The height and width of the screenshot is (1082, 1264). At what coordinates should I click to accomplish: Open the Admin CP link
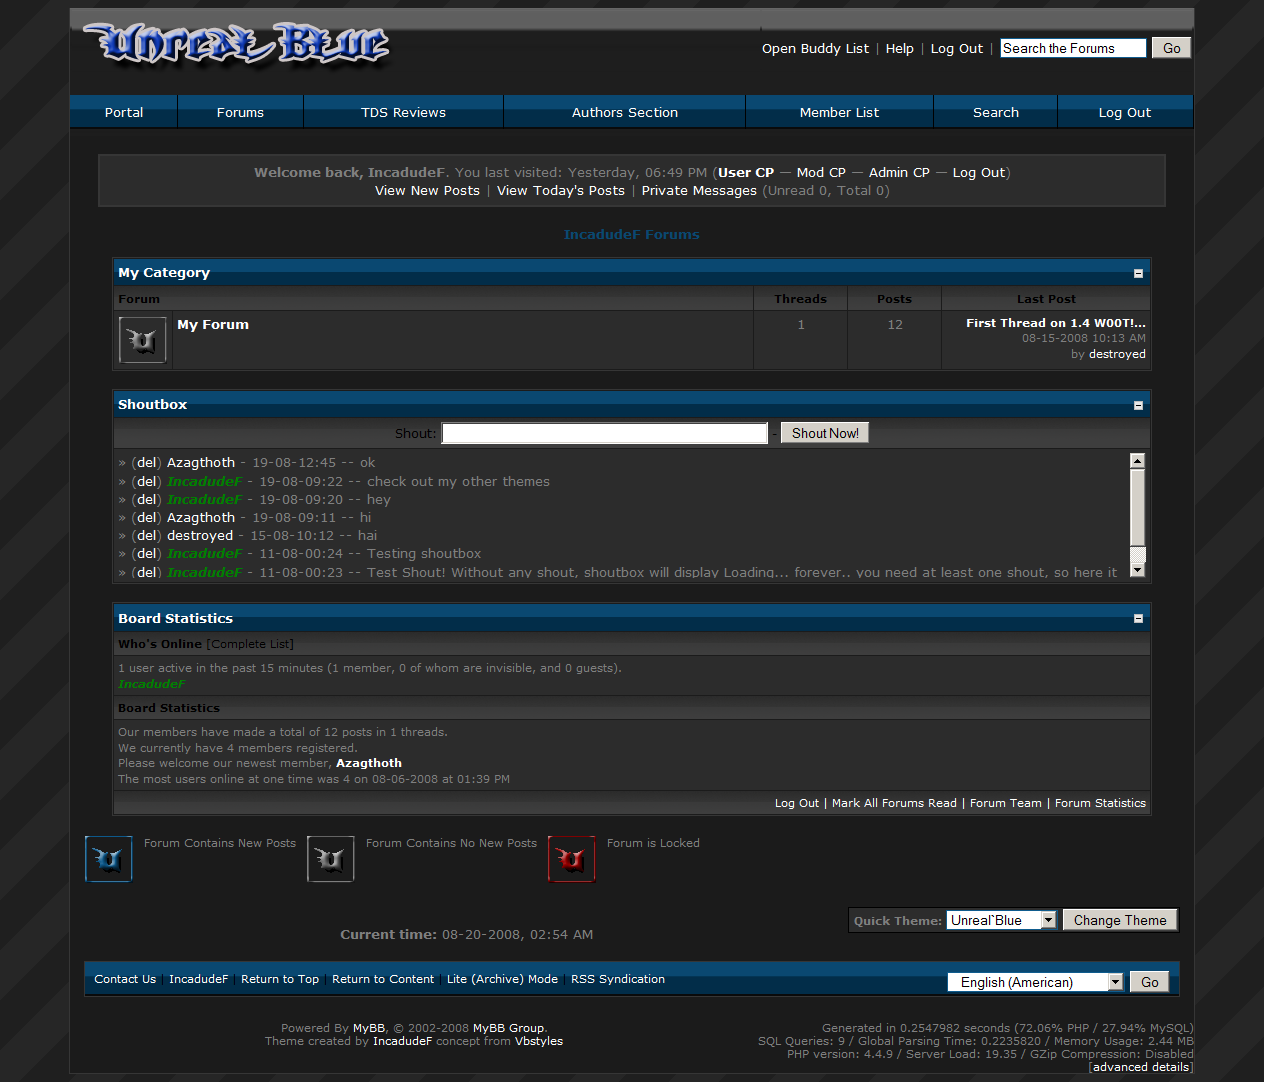click(899, 172)
